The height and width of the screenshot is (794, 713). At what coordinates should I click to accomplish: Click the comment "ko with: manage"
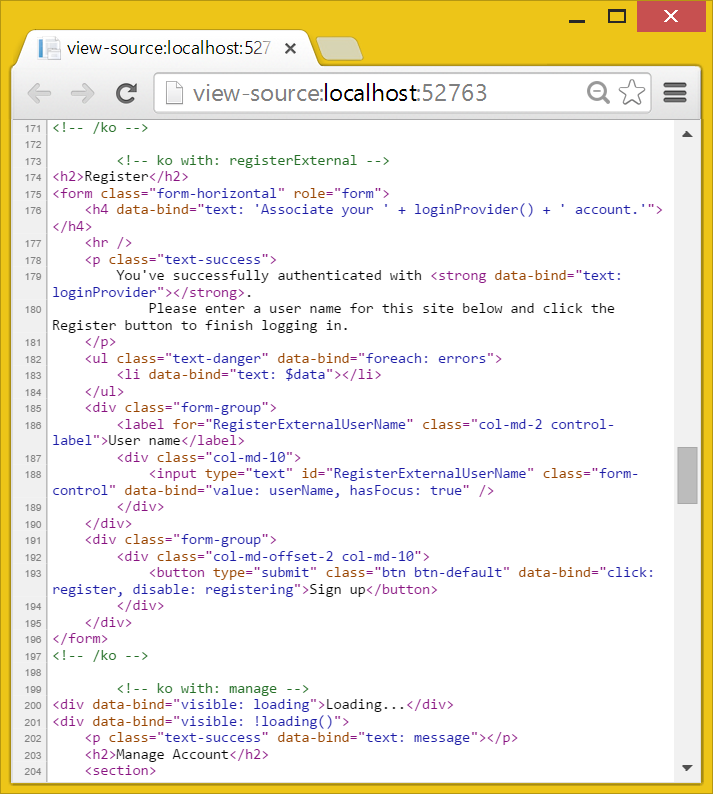point(216,689)
